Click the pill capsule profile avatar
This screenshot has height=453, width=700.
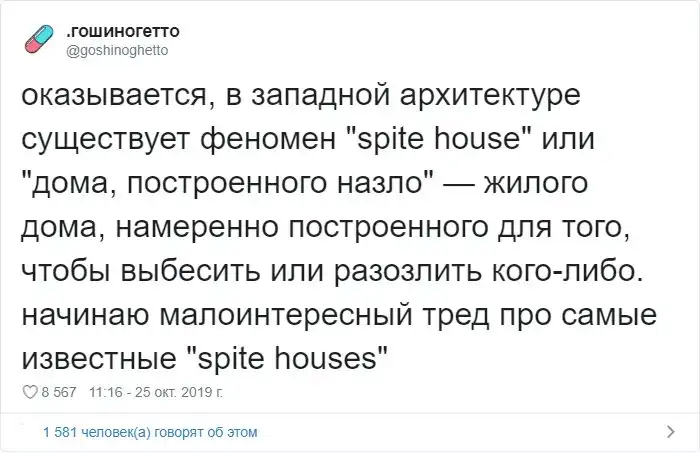39,40
